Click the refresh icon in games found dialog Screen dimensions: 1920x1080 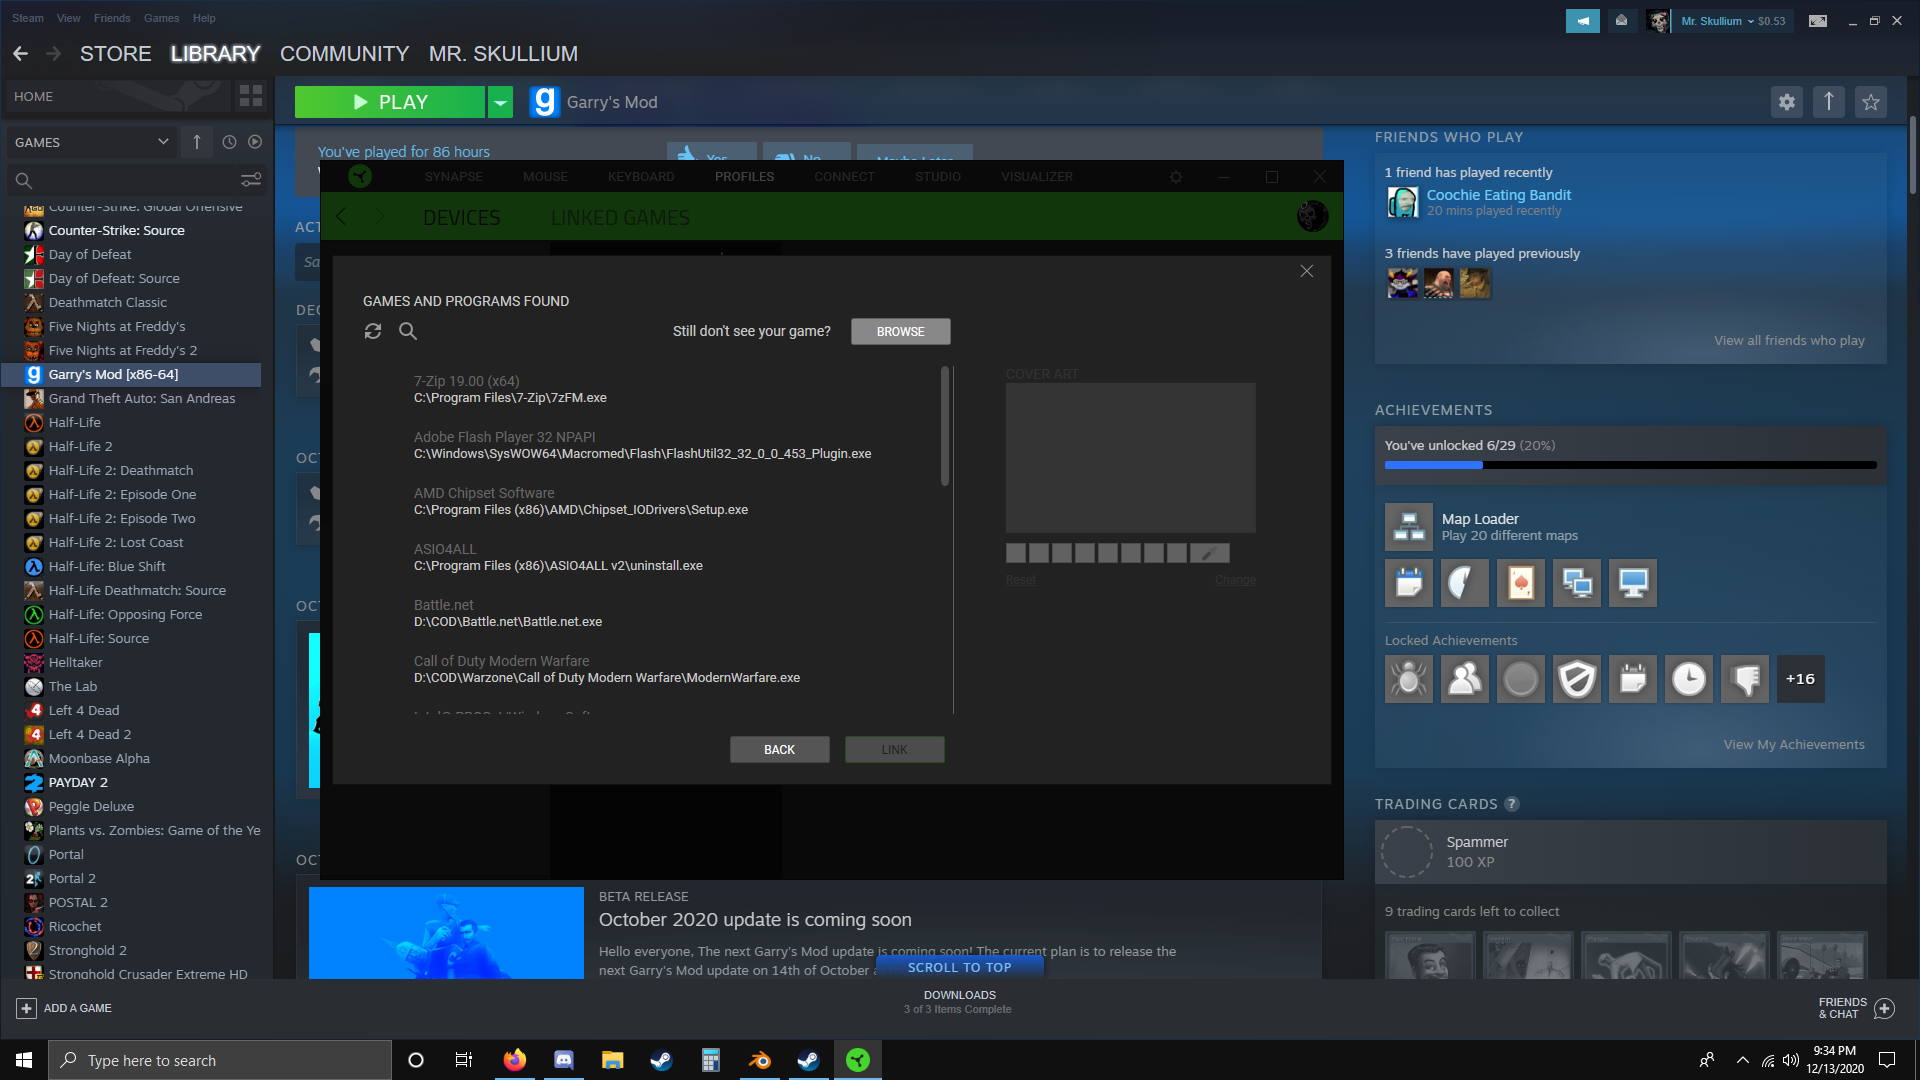(373, 331)
